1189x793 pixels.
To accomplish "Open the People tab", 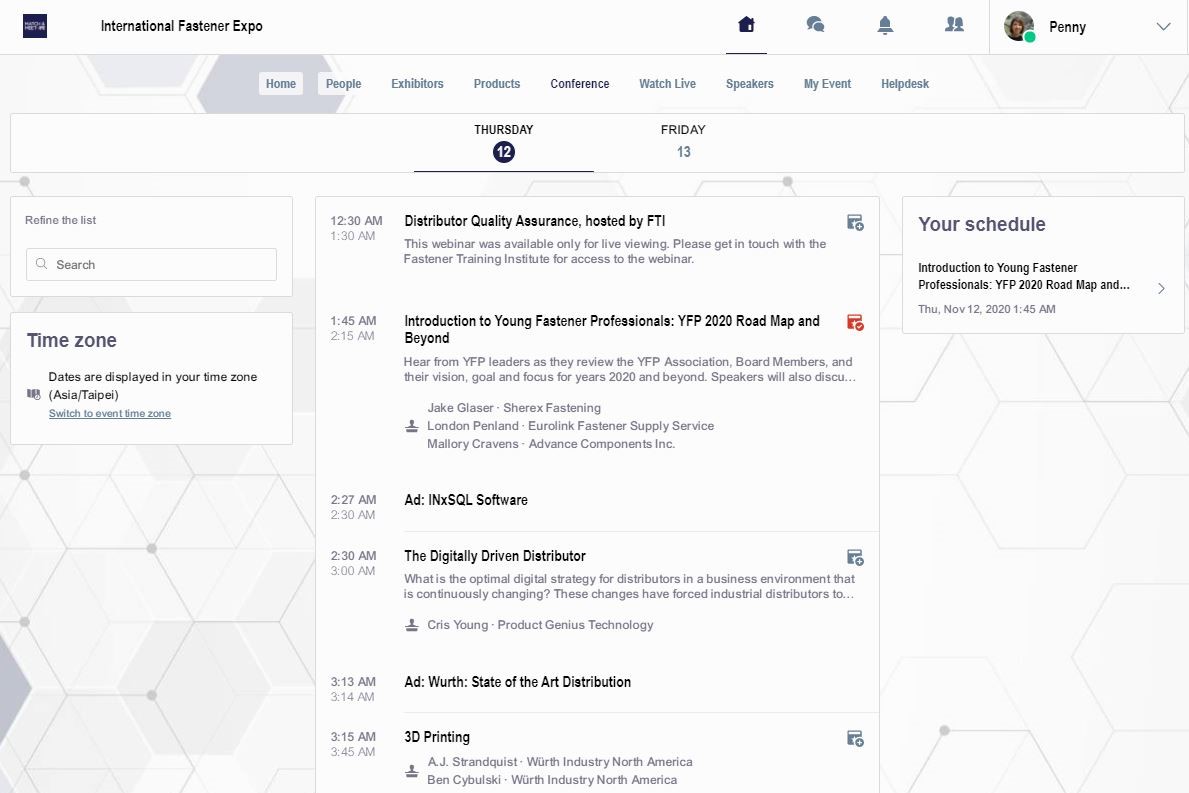I will point(344,83).
